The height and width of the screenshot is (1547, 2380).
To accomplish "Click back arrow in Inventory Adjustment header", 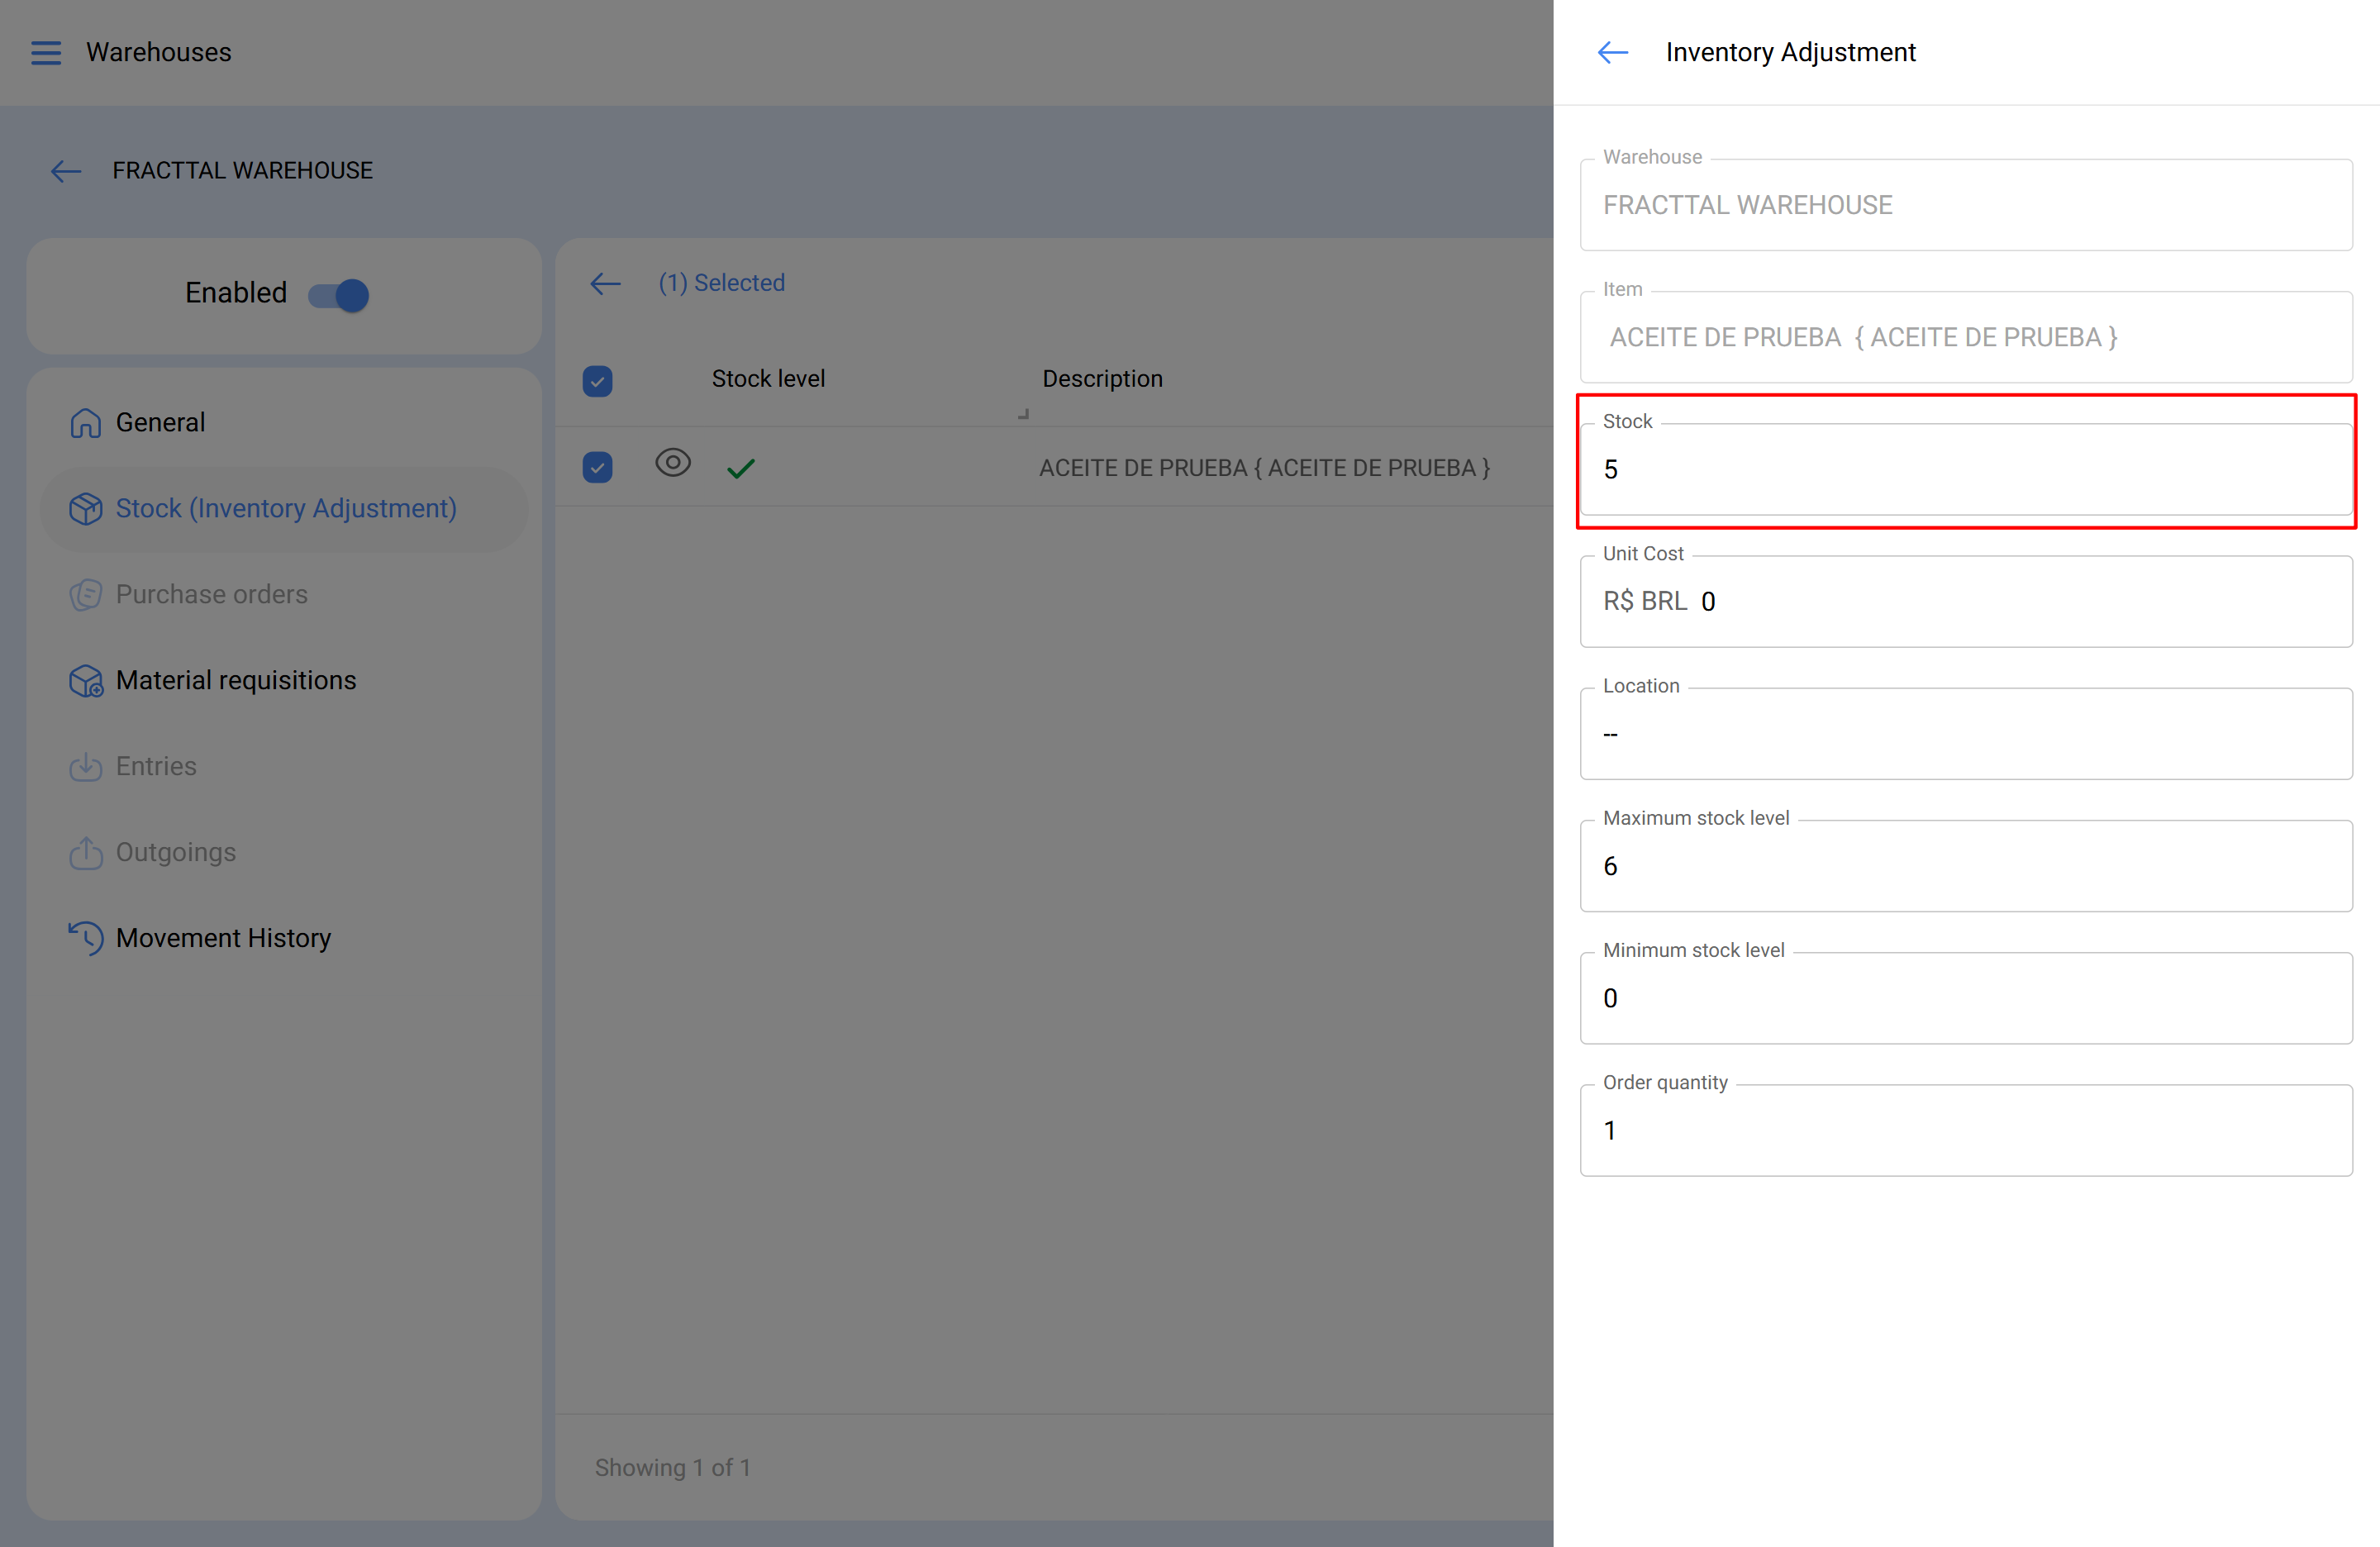I will tap(1613, 52).
